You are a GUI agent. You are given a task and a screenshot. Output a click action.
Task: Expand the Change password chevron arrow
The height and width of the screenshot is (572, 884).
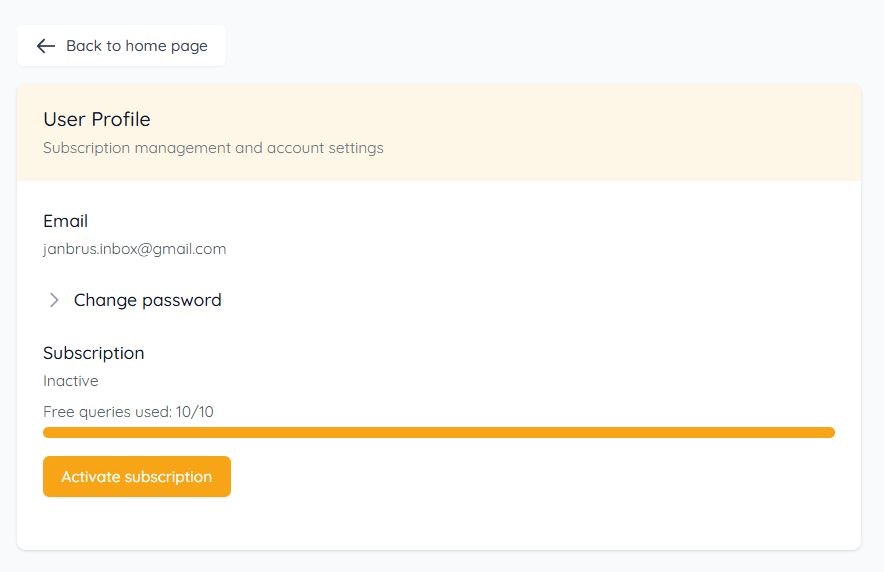tap(54, 300)
